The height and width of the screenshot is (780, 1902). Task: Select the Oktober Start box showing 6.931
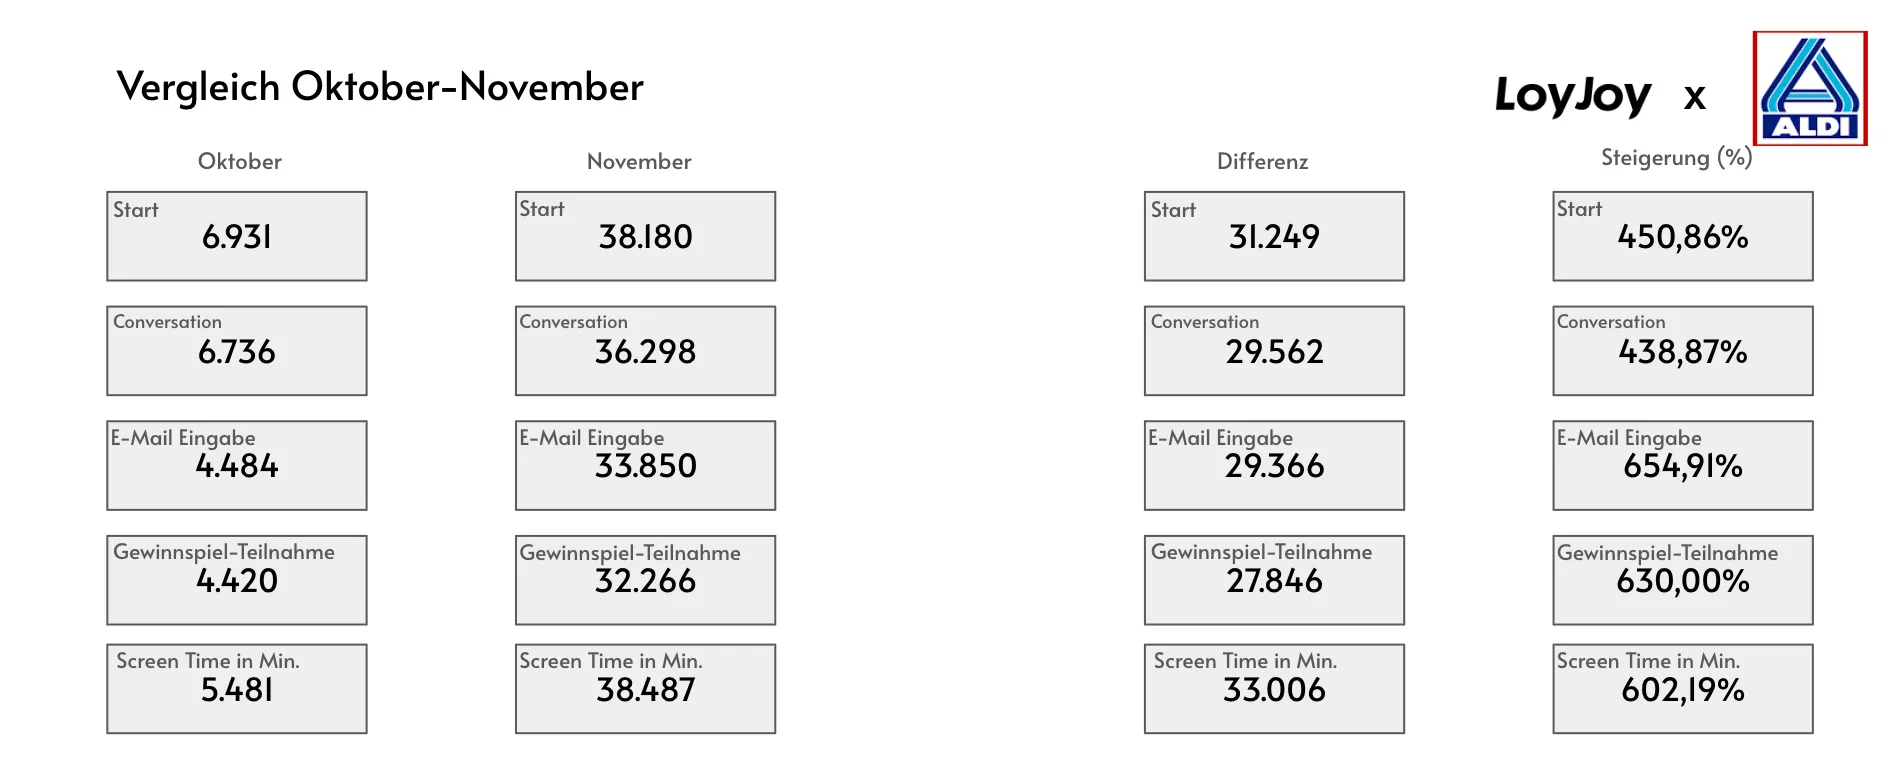click(x=237, y=236)
